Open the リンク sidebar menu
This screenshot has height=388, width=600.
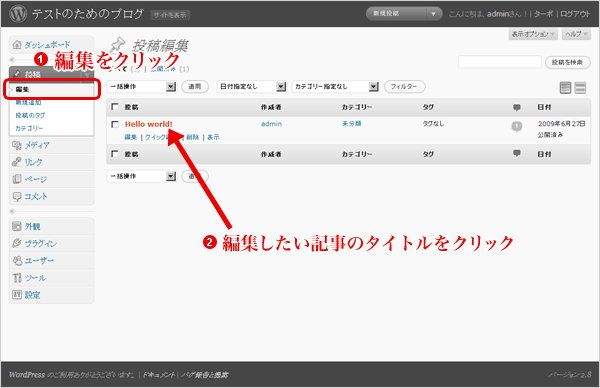tap(33, 162)
